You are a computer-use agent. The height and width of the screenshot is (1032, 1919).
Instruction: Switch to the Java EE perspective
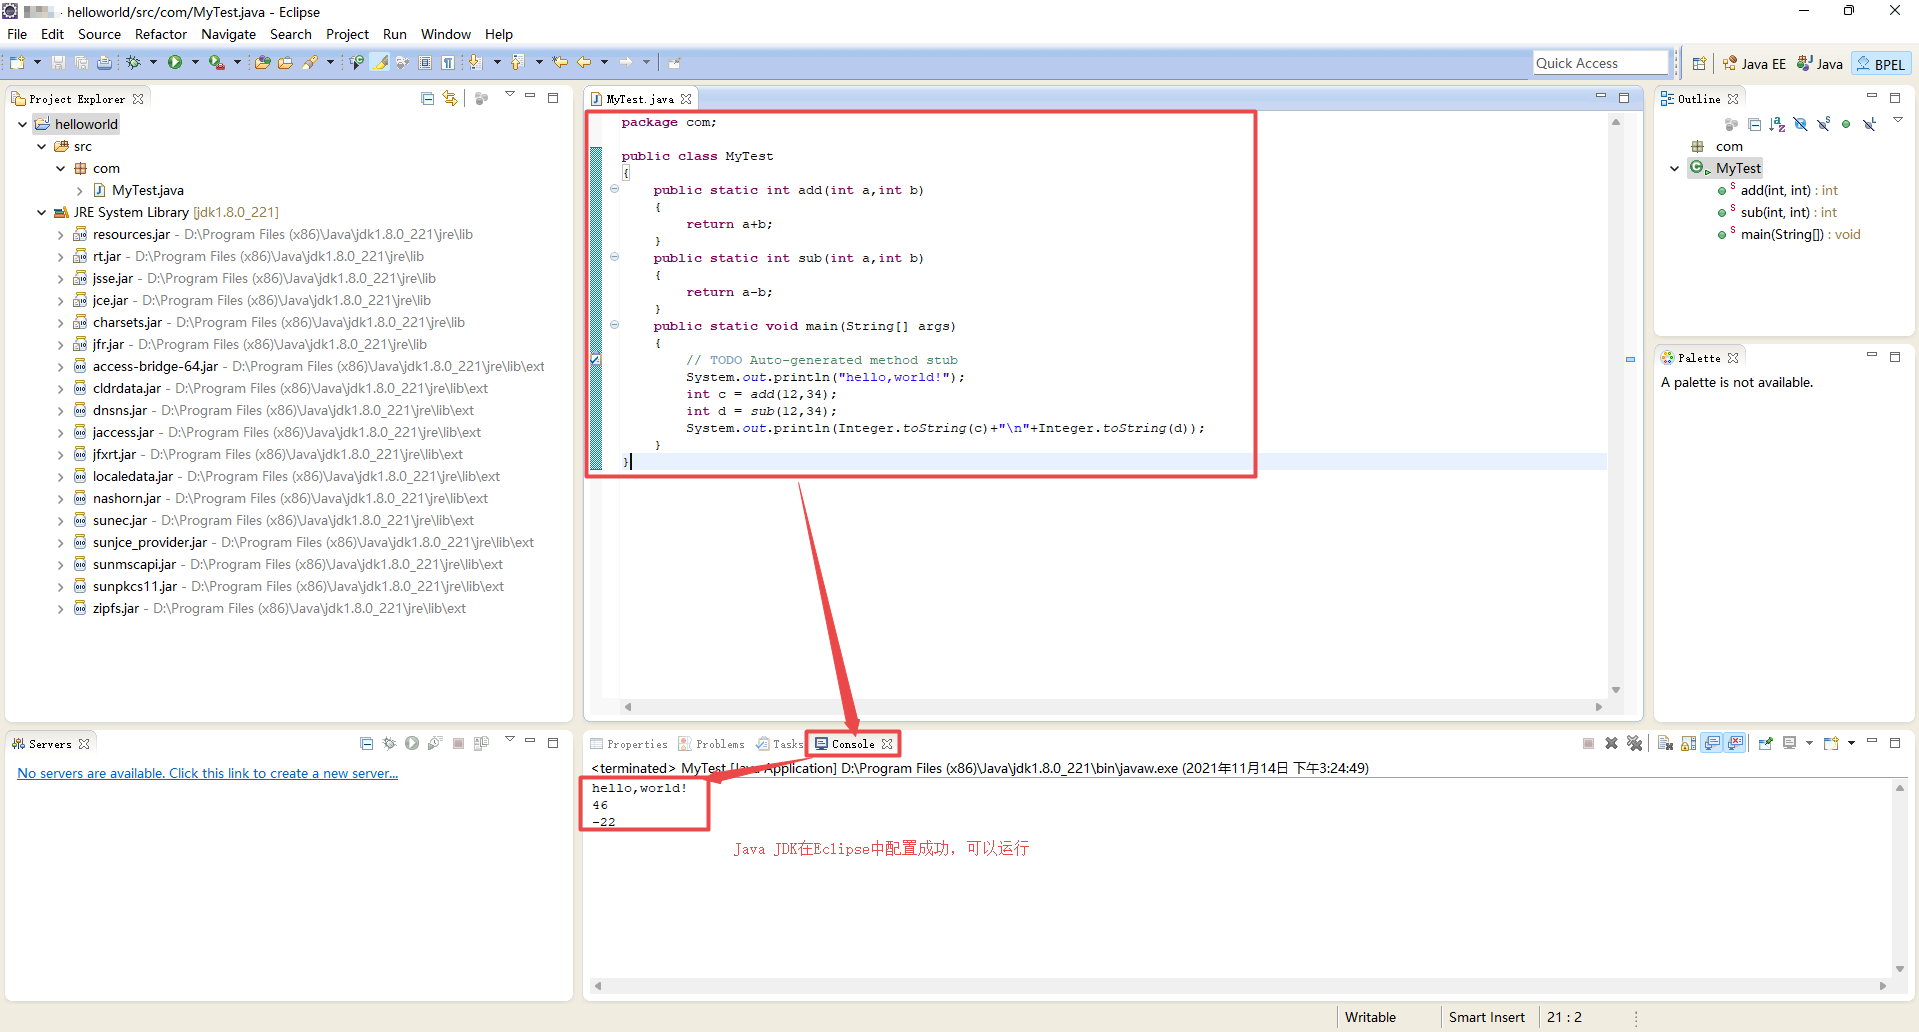[1754, 63]
